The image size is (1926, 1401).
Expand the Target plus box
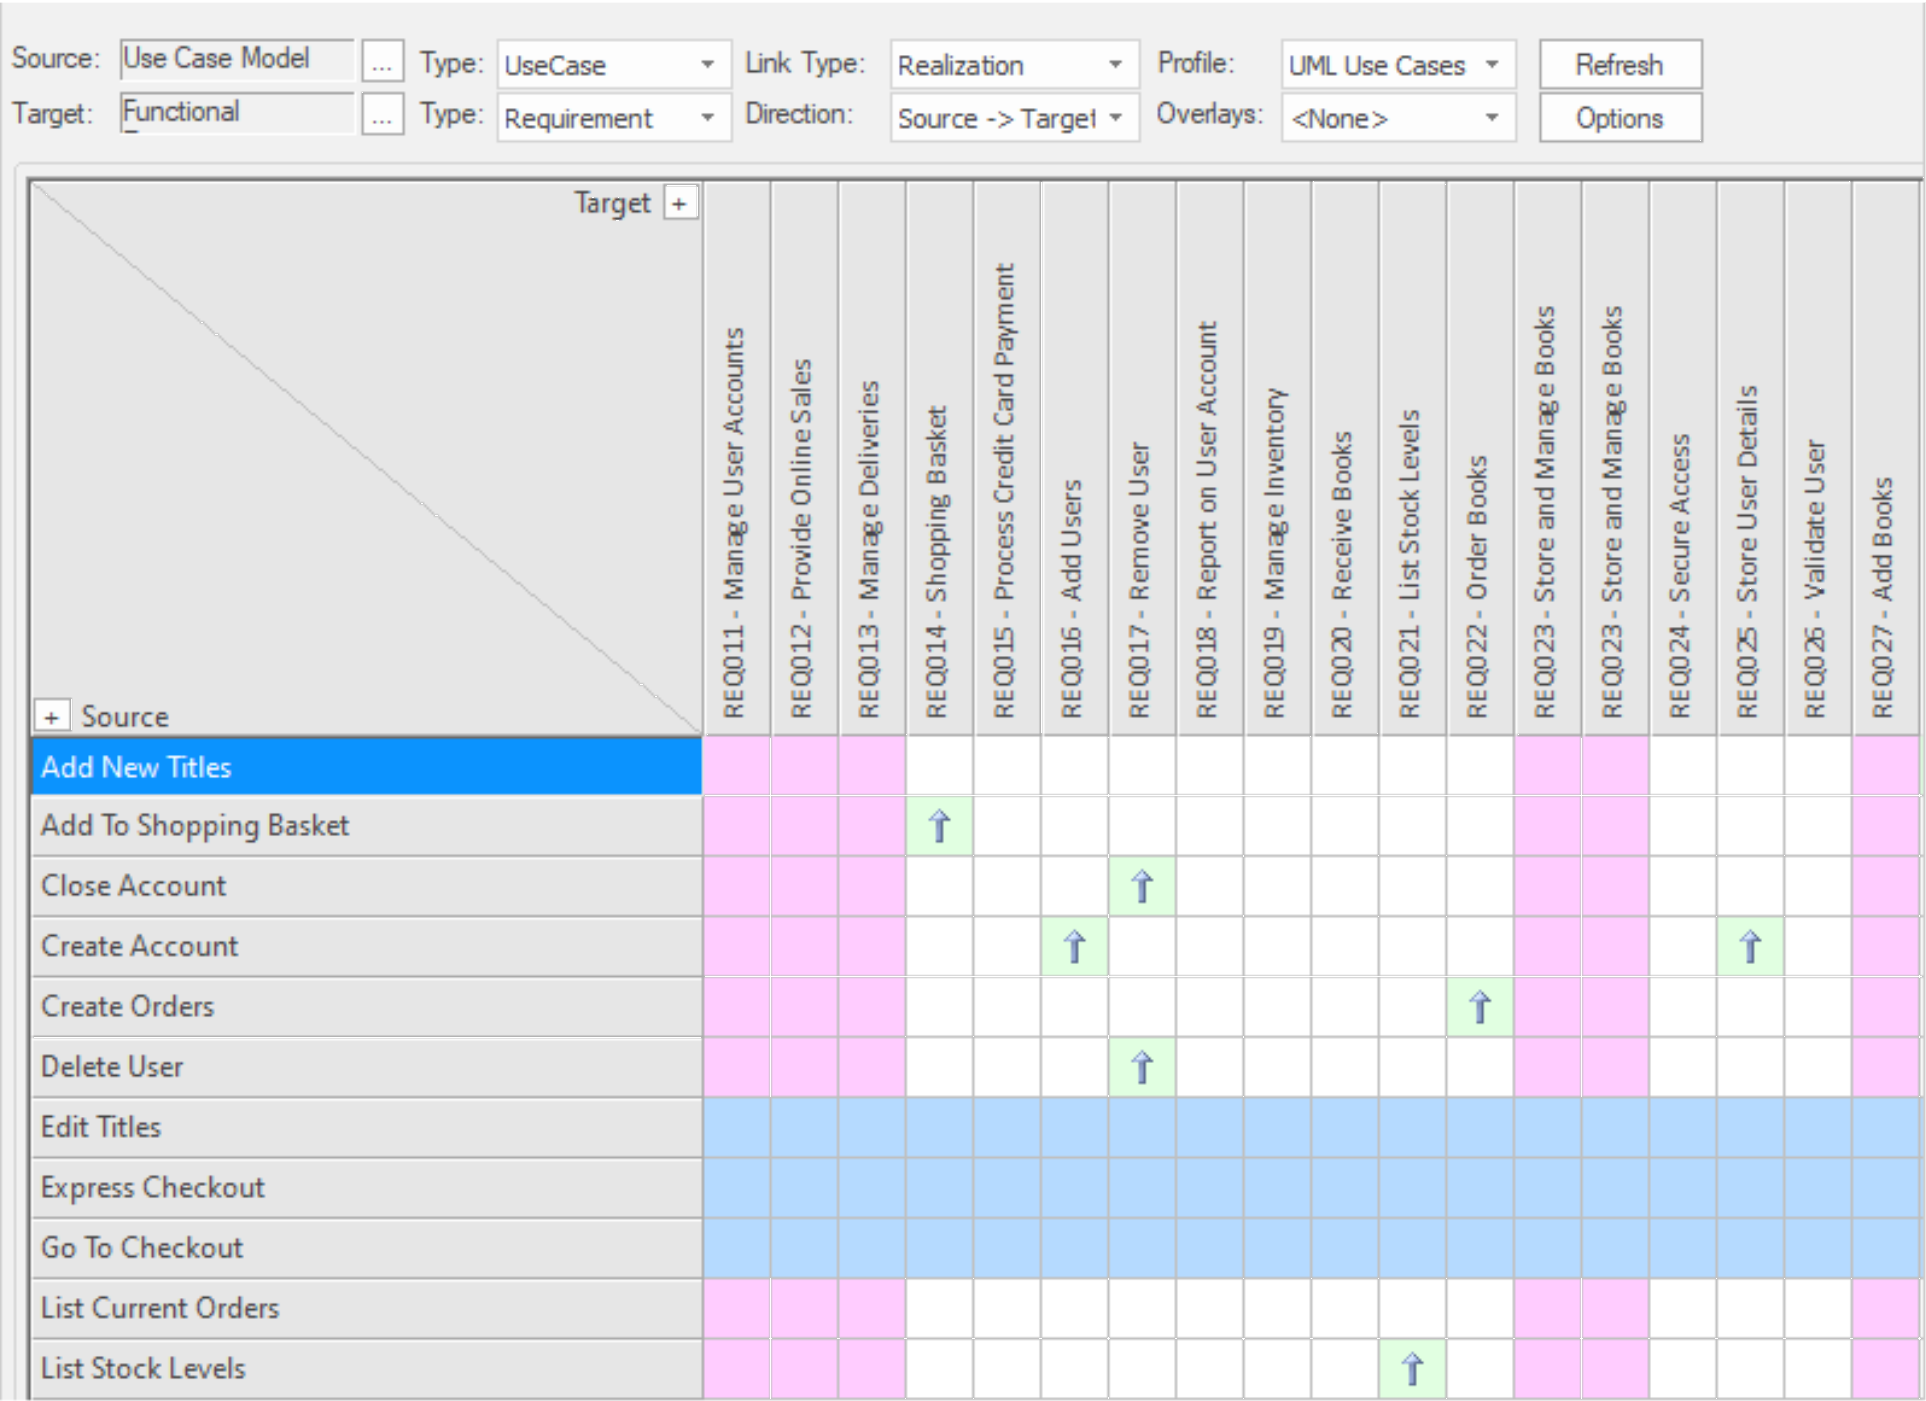[680, 204]
